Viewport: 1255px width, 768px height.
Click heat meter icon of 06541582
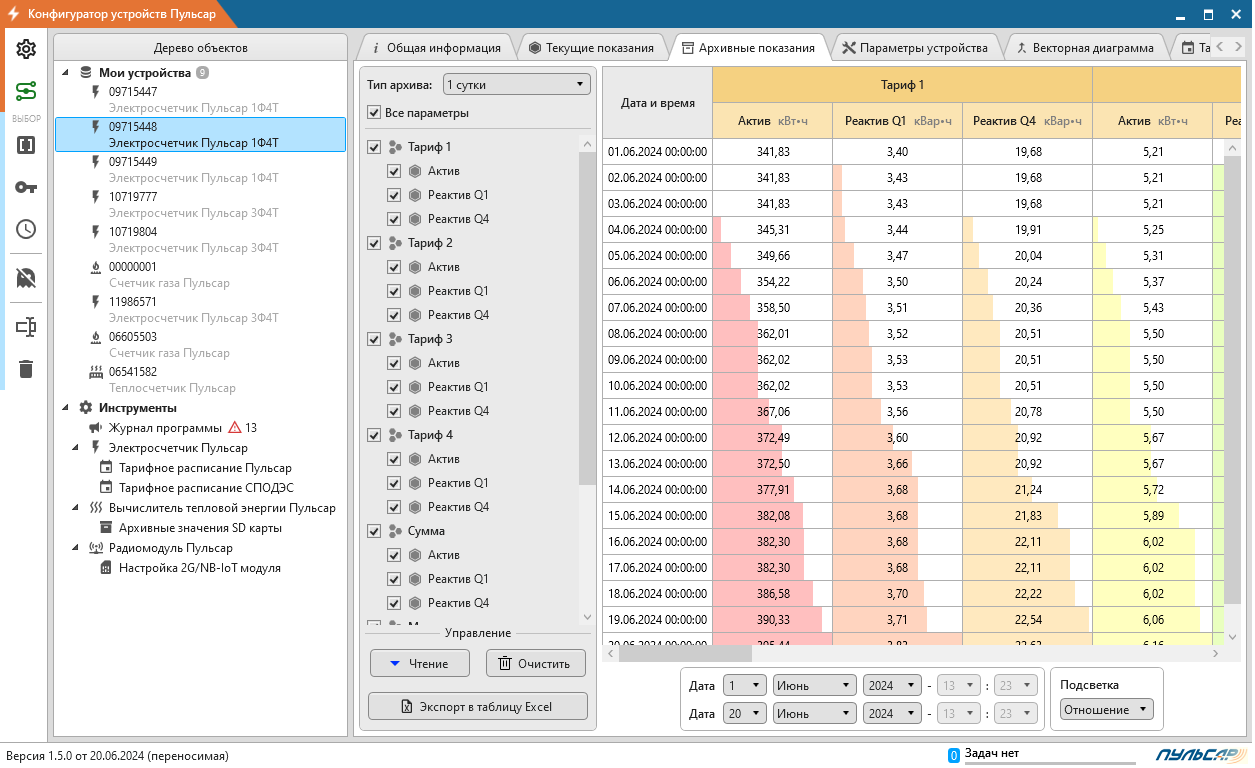pyautogui.click(x=96, y=372)
